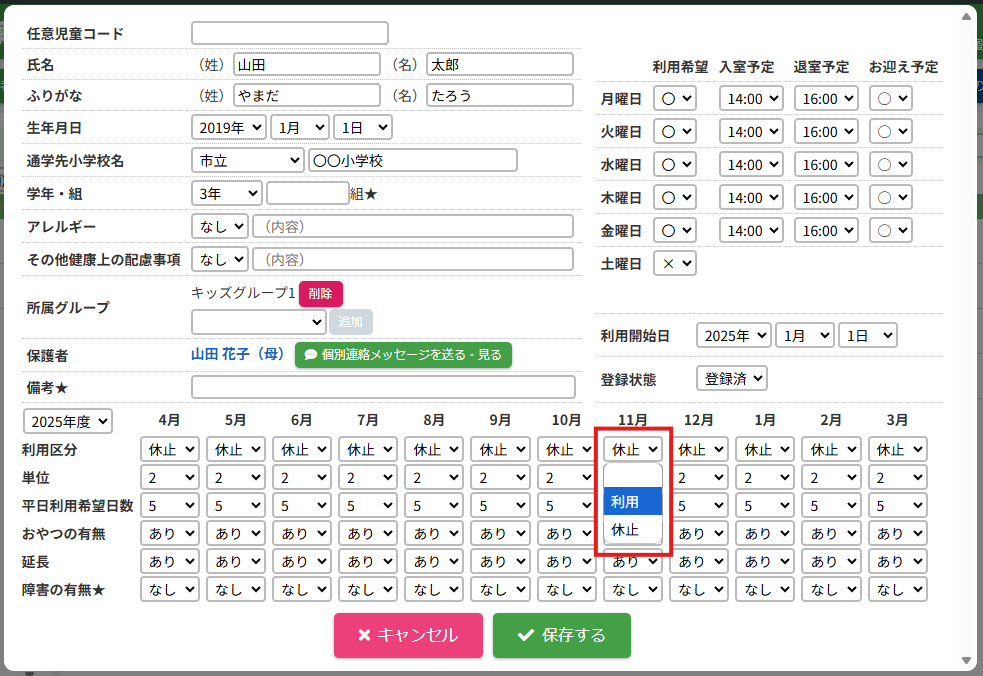
Task: Change the 学年 grade dropdown showing 3年
Action: pyautogui.click(x=226, y=193)
